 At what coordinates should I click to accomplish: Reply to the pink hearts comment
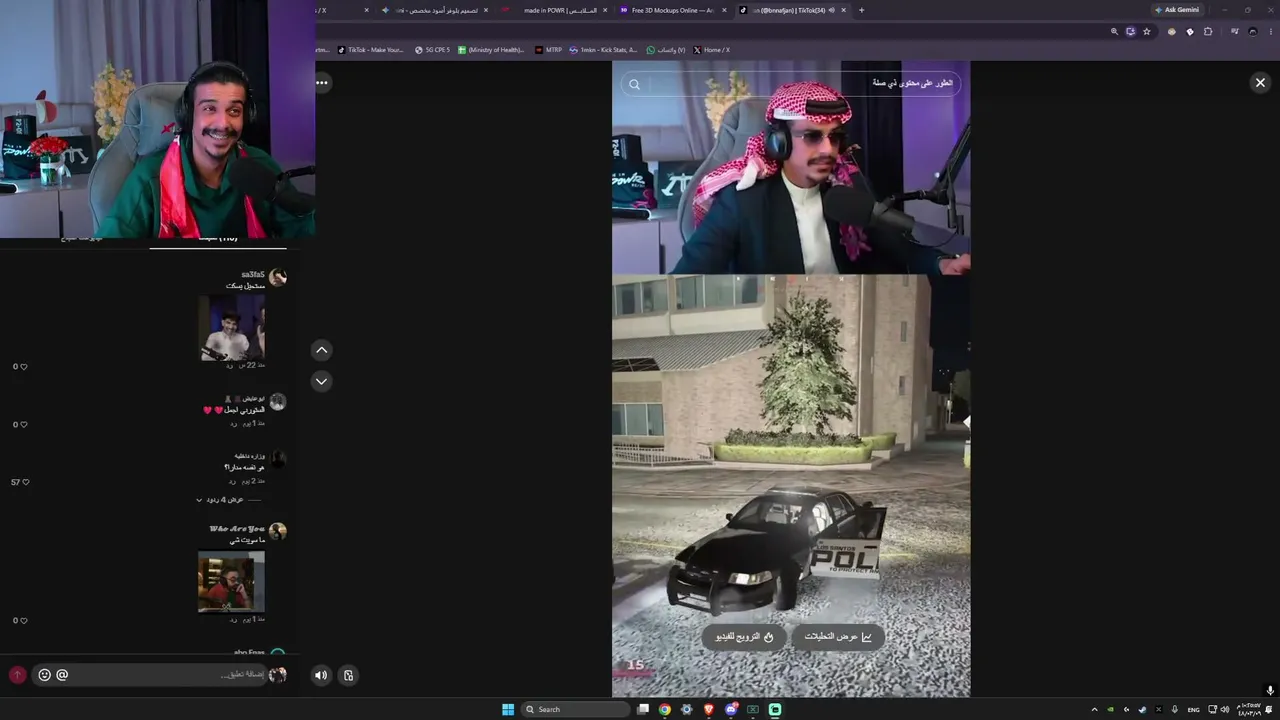point(233,423)
